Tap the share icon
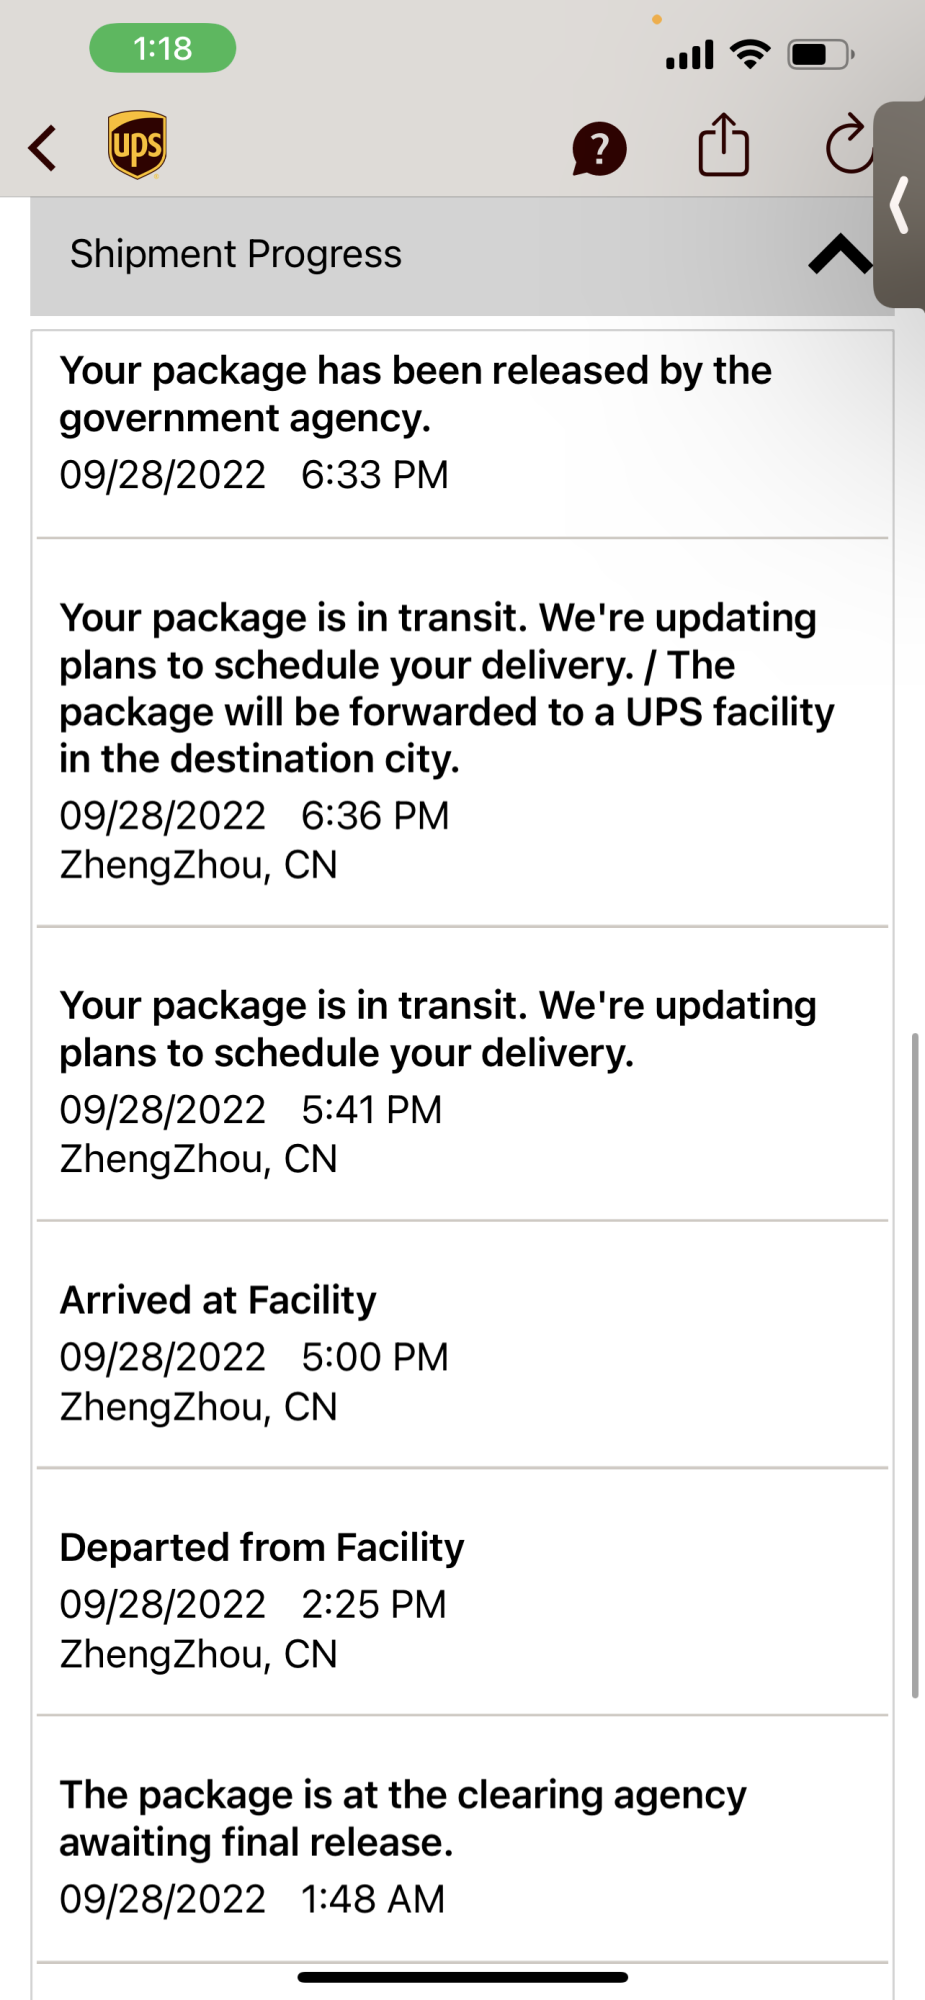This screenshot has height=2000, width=925. pyautogui.click(x=723, y=146)
